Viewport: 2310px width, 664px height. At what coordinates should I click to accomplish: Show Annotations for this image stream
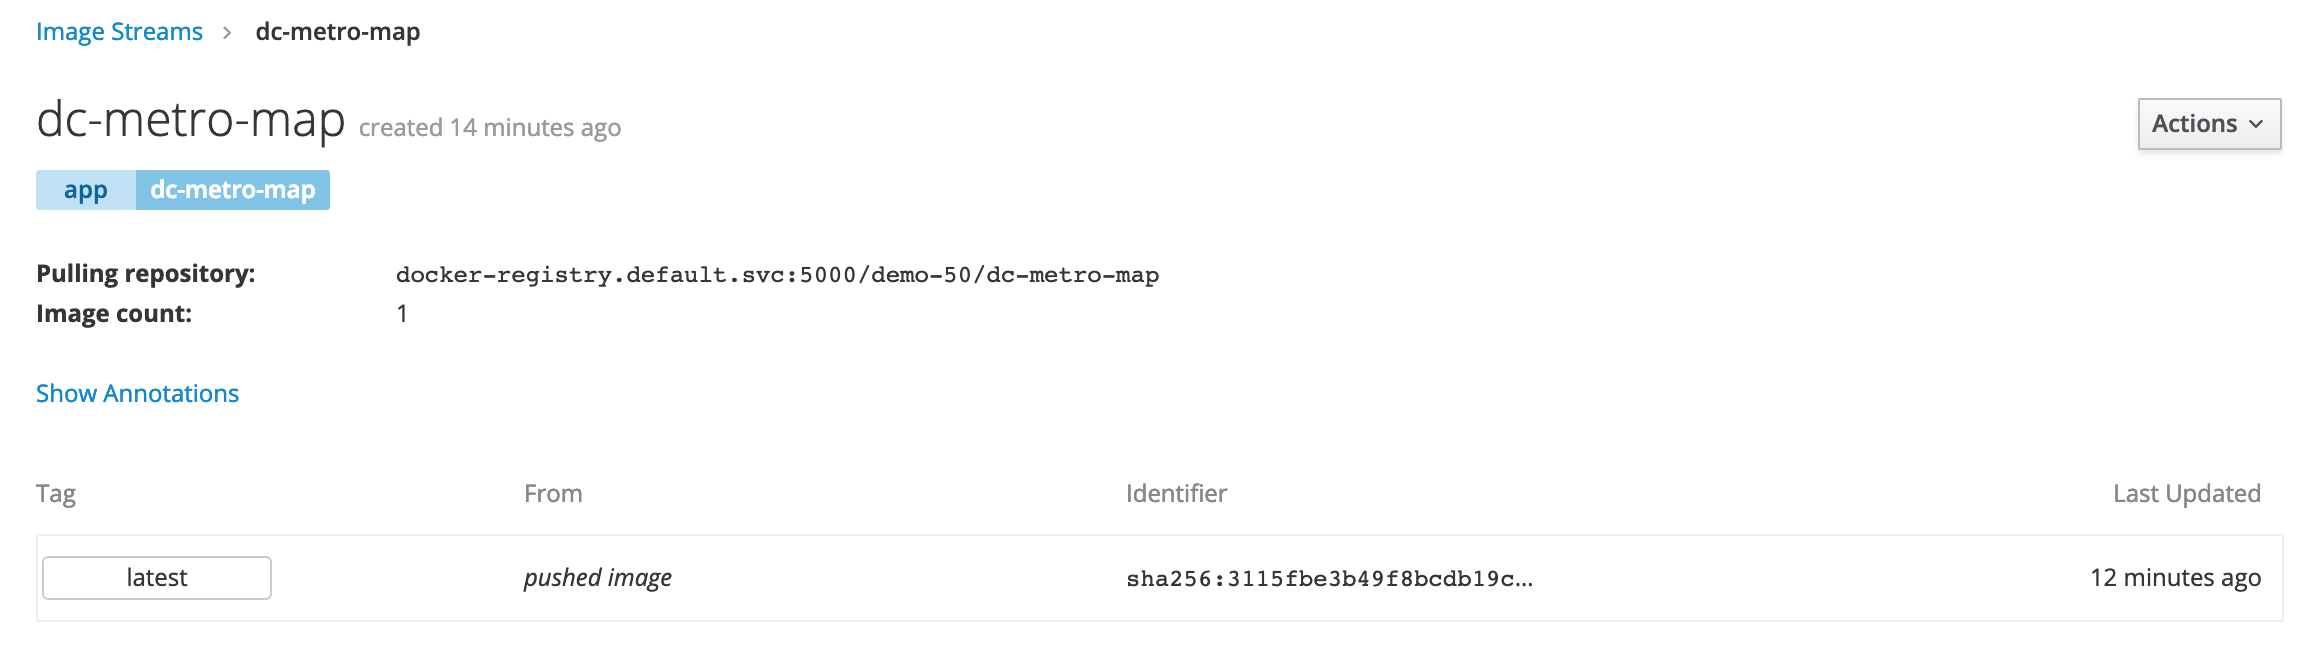tap(138, 393)
